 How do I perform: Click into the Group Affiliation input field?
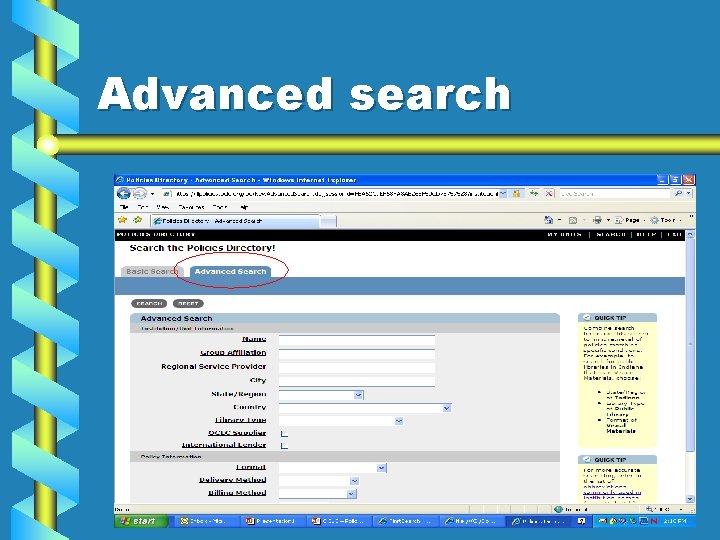point(357,354)
